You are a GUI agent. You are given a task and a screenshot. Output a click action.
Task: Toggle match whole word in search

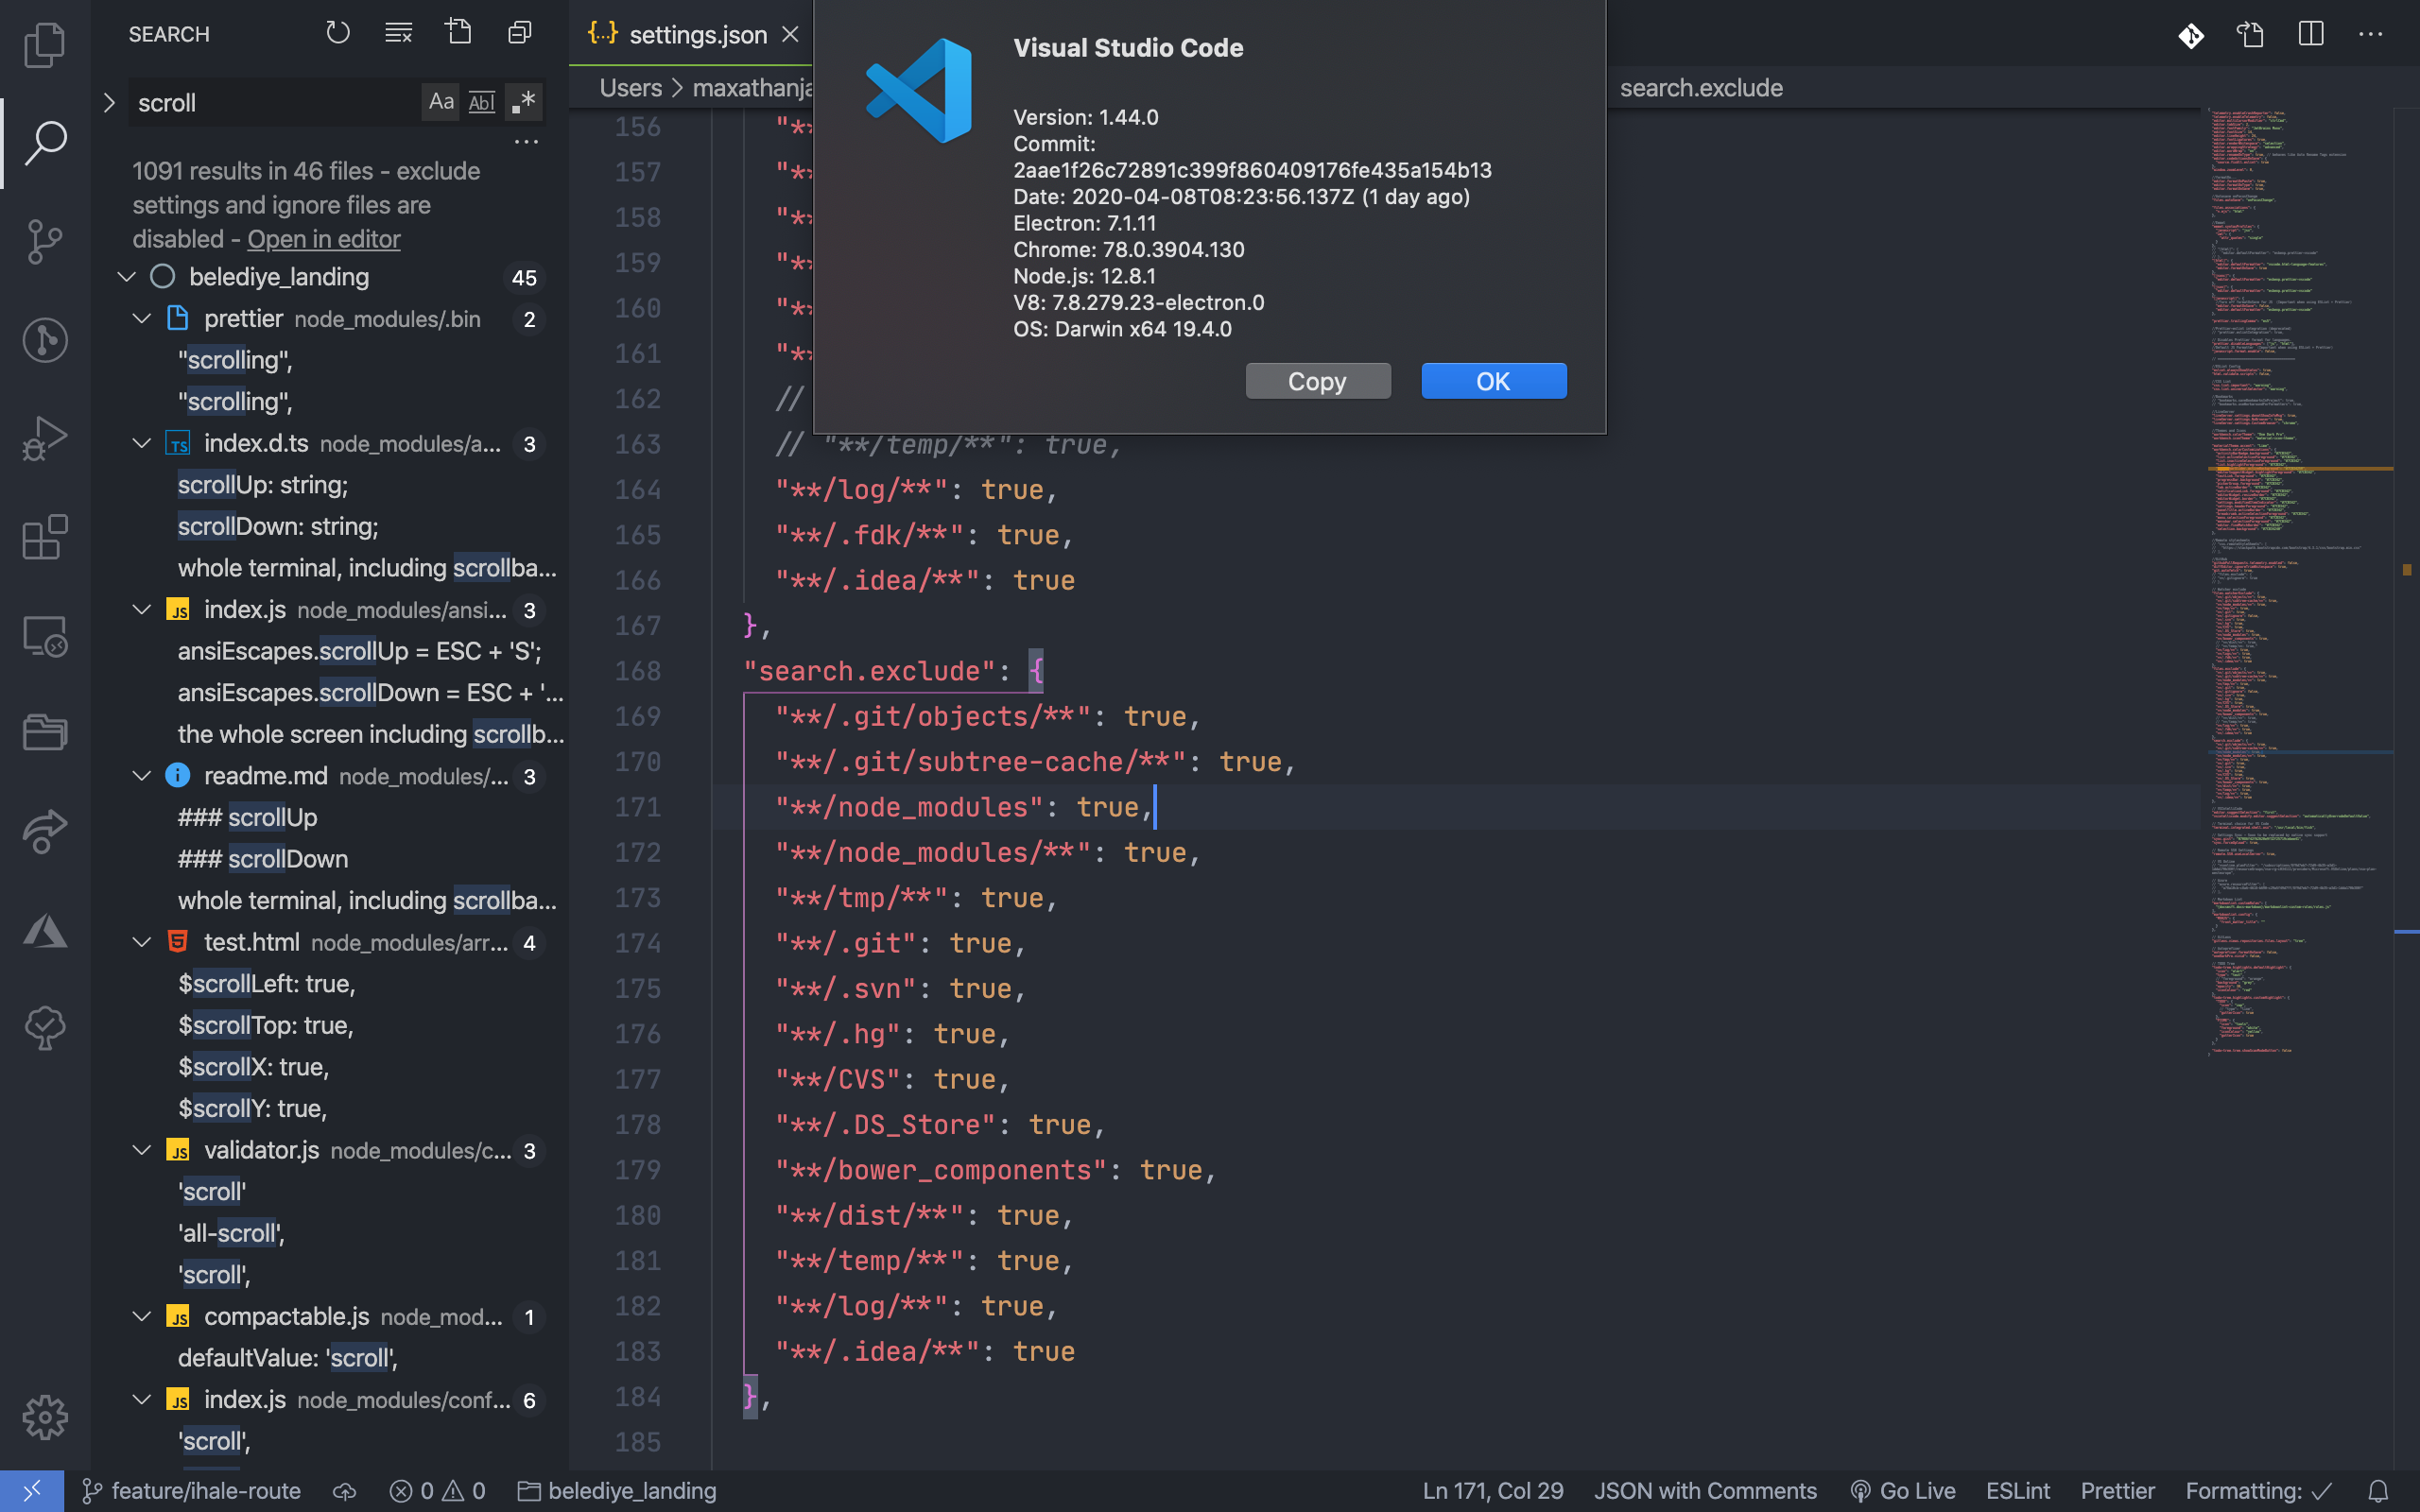point(482,101)
